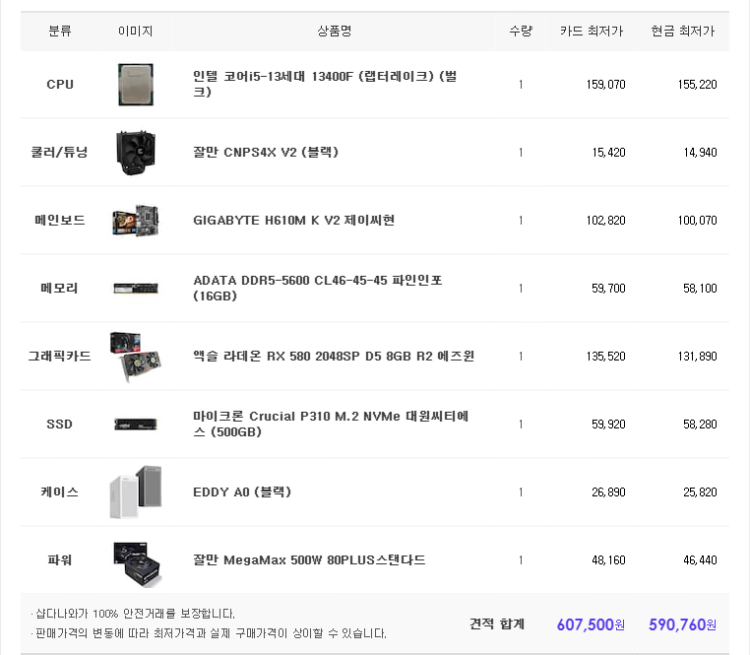Open the EDDY A0 case thumbnail
This screenshot has width=750, height=655.
tap(136, 492)
